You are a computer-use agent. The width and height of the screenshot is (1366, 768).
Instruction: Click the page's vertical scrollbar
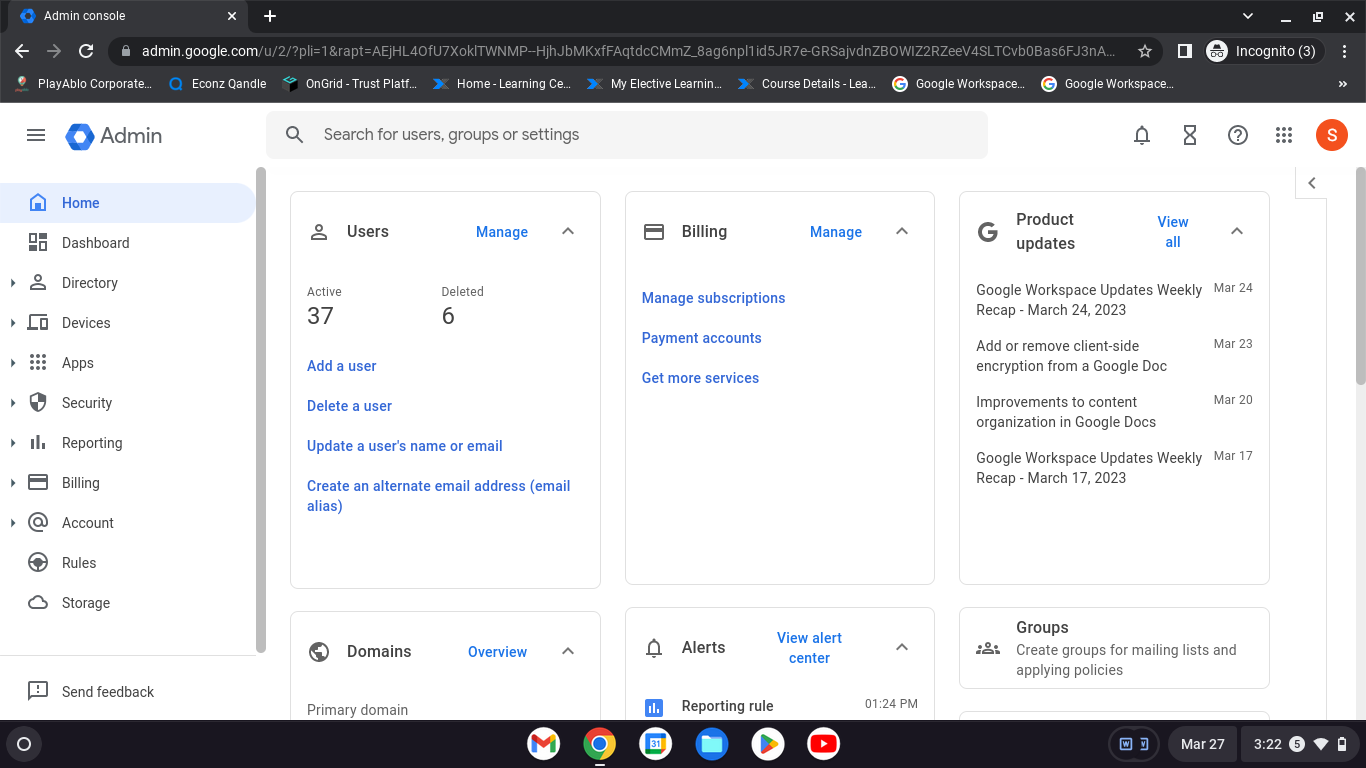pyautogui.click(x=1360, y=275)
